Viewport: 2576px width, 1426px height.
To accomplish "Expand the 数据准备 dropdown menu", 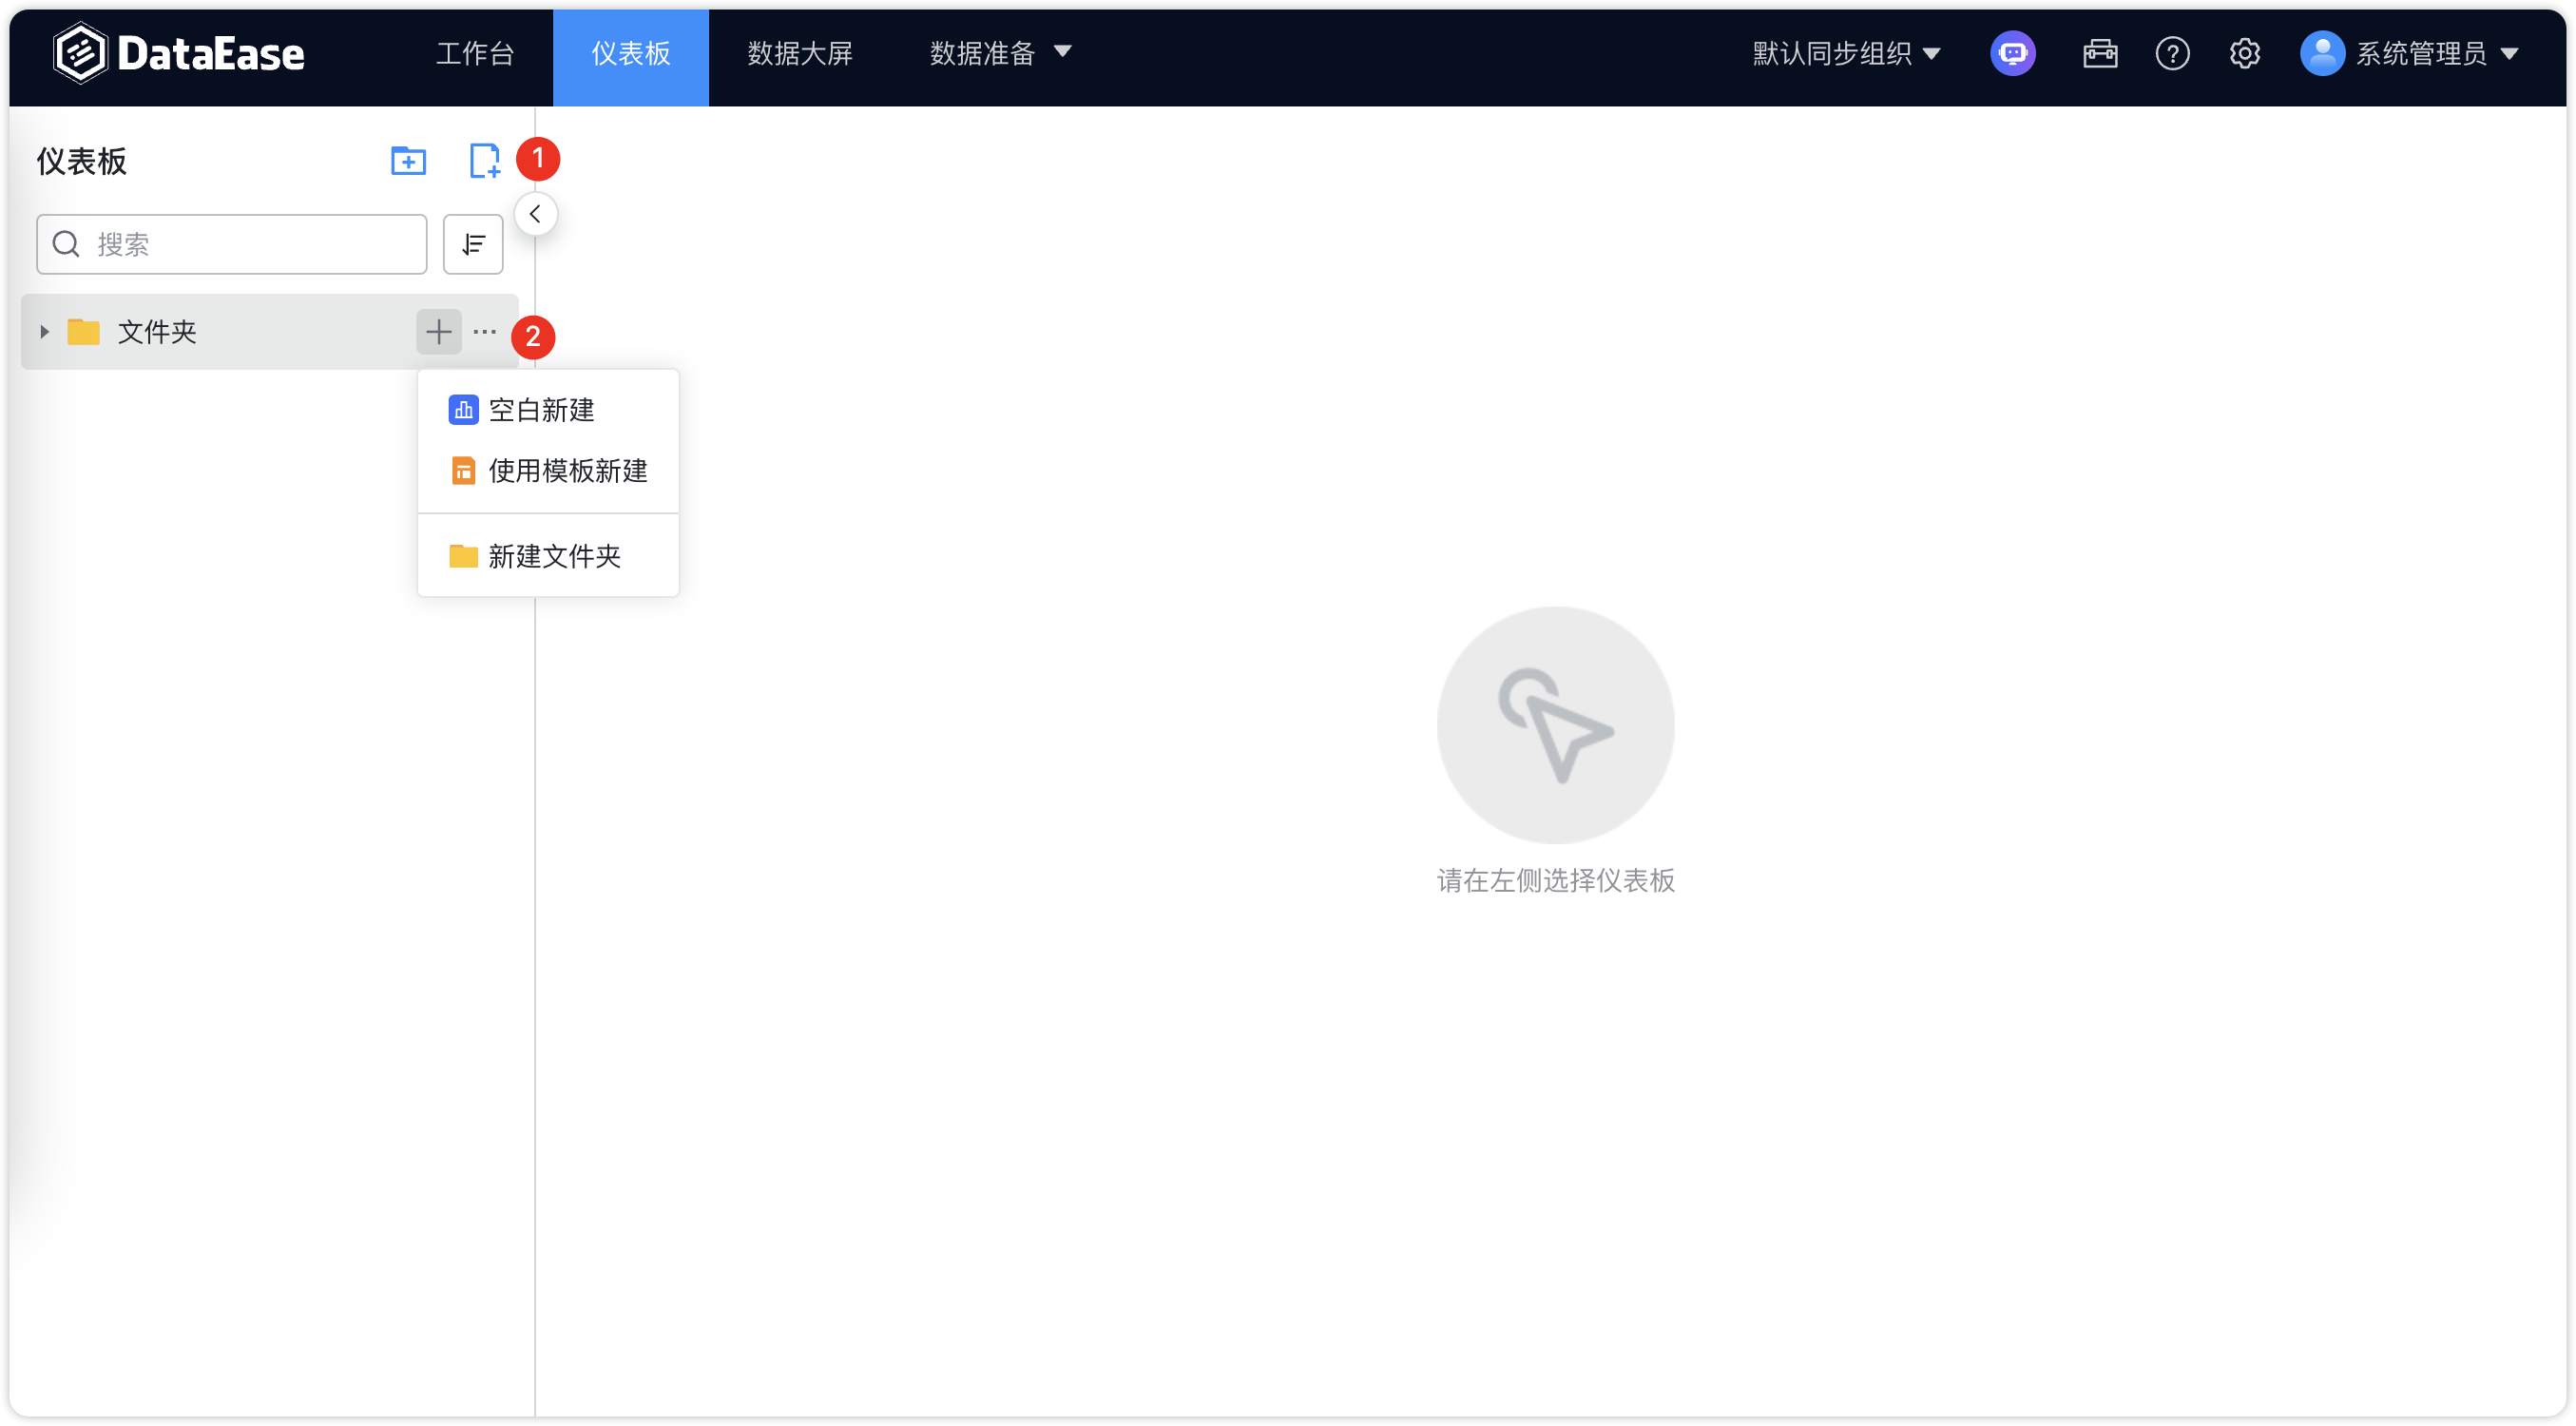I will point(1000,54).
